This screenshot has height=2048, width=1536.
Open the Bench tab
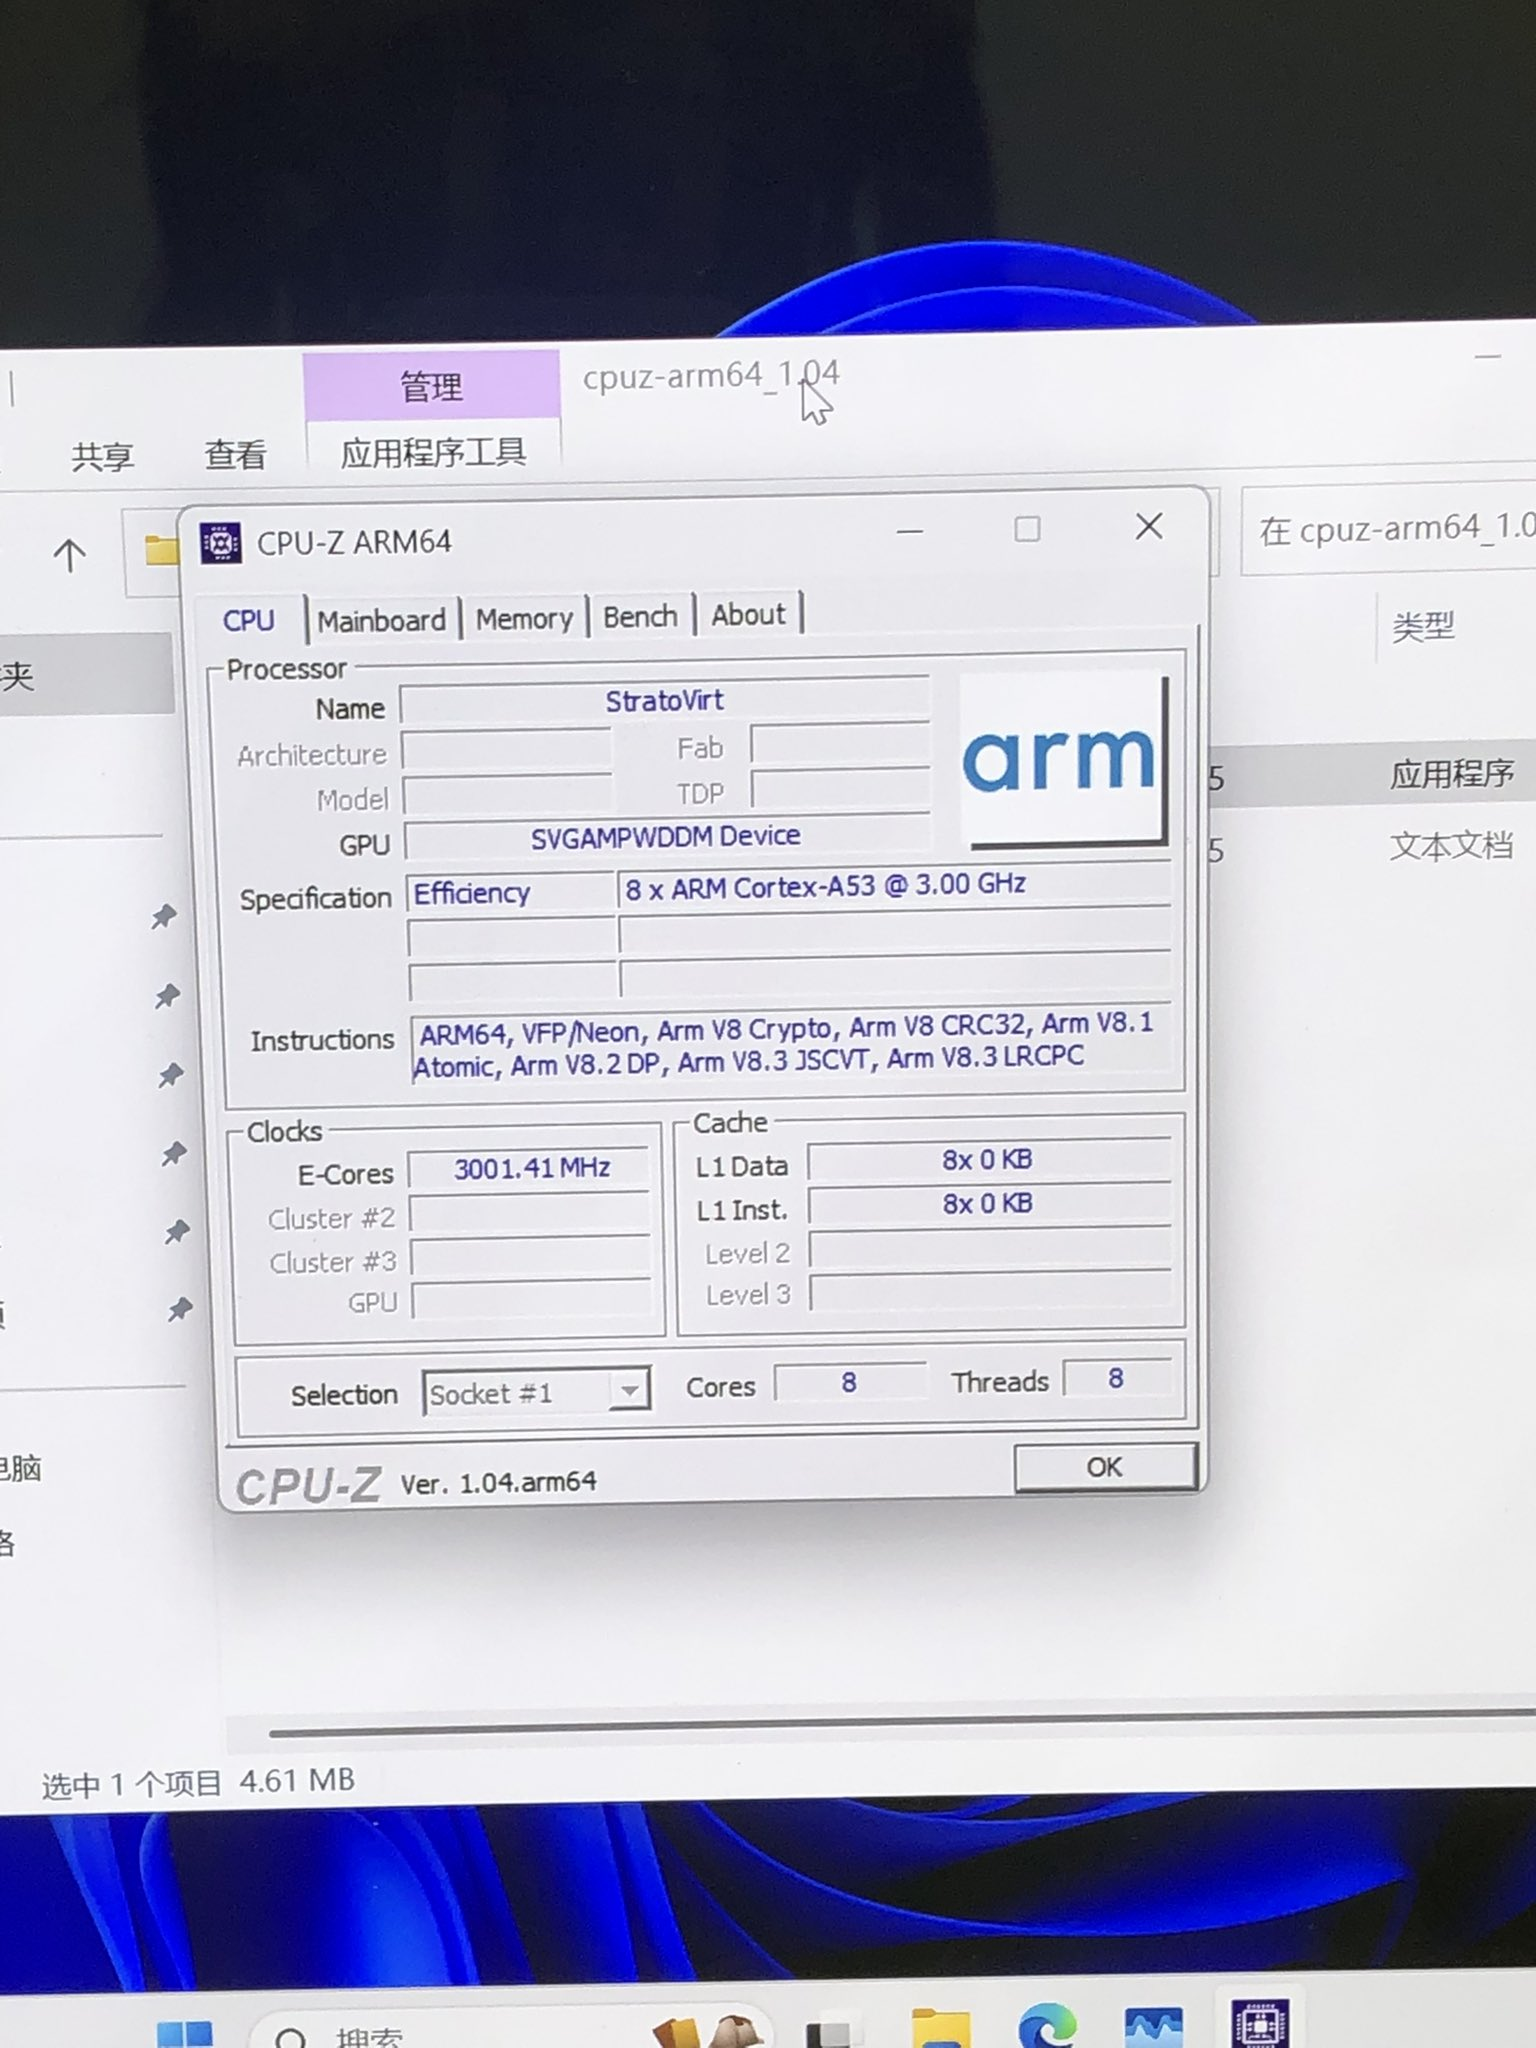pos(640,617)
